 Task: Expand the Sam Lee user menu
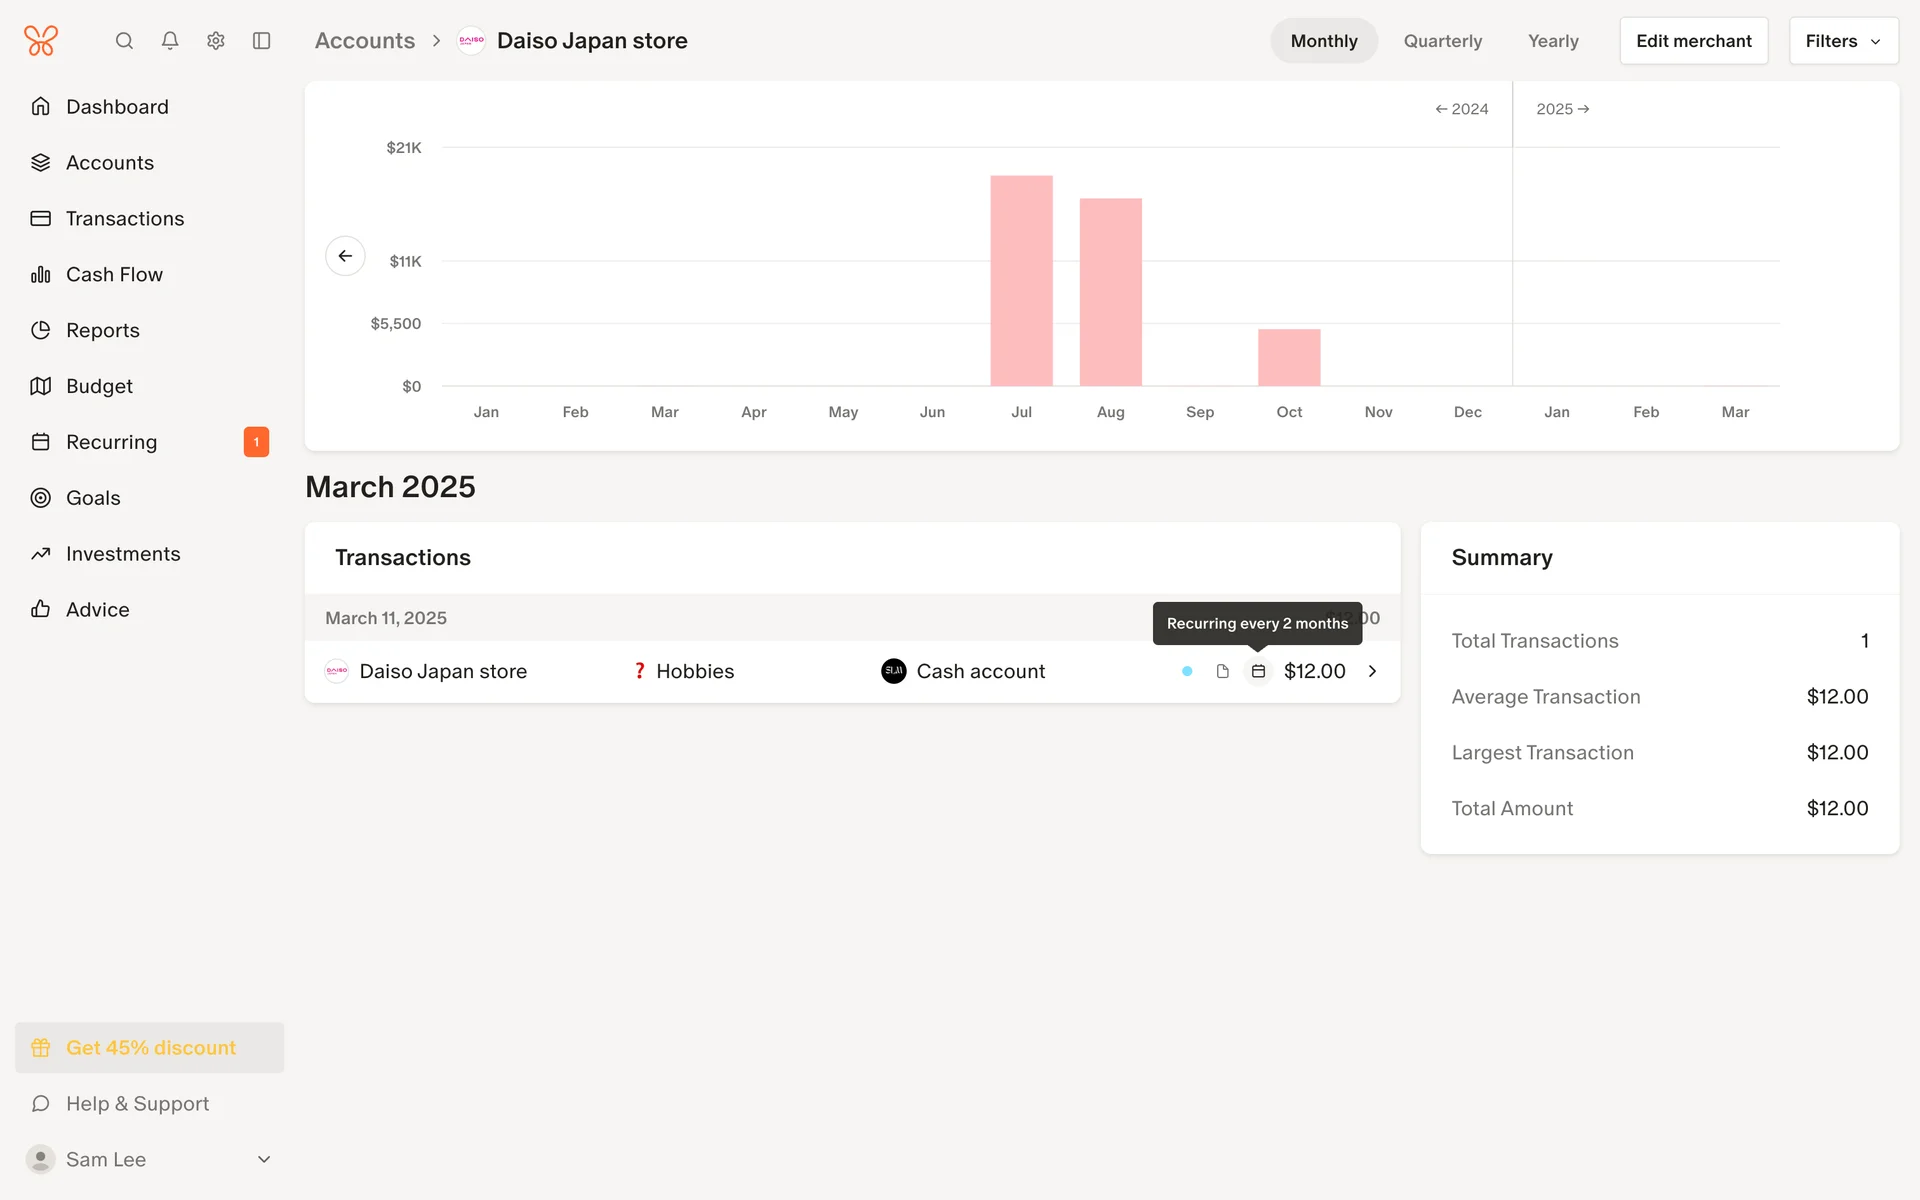[x=264, y=1159]
